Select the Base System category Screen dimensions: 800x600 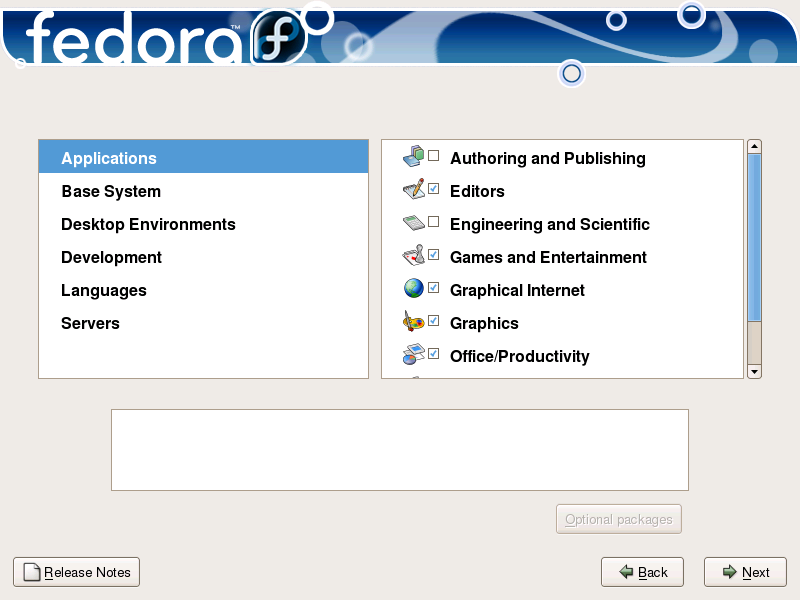(x=204, y=191)
